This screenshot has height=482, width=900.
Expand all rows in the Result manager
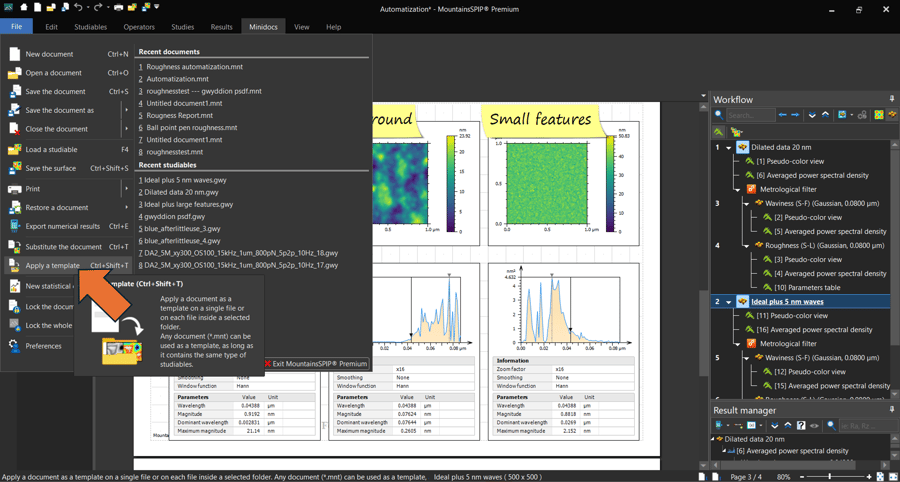775,425
